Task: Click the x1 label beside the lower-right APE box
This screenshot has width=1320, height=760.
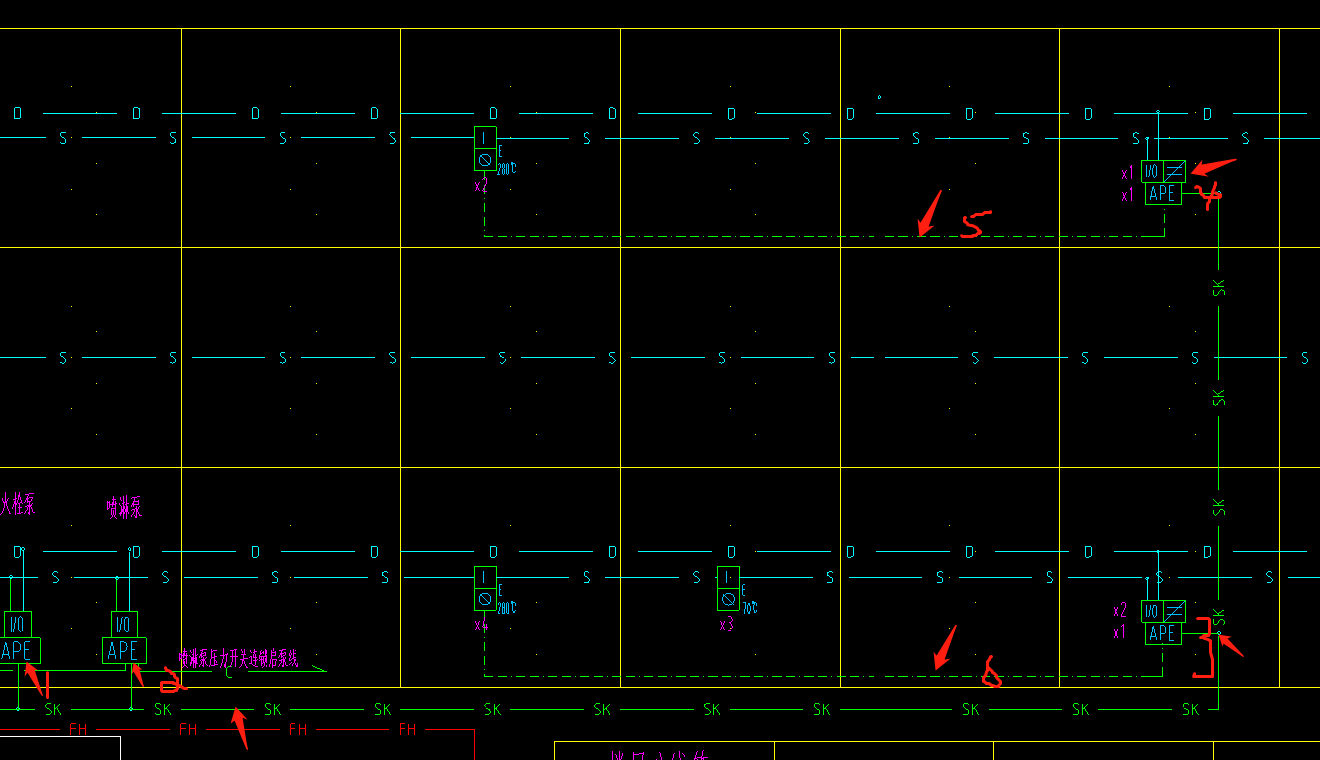Action: point(1120,632)
